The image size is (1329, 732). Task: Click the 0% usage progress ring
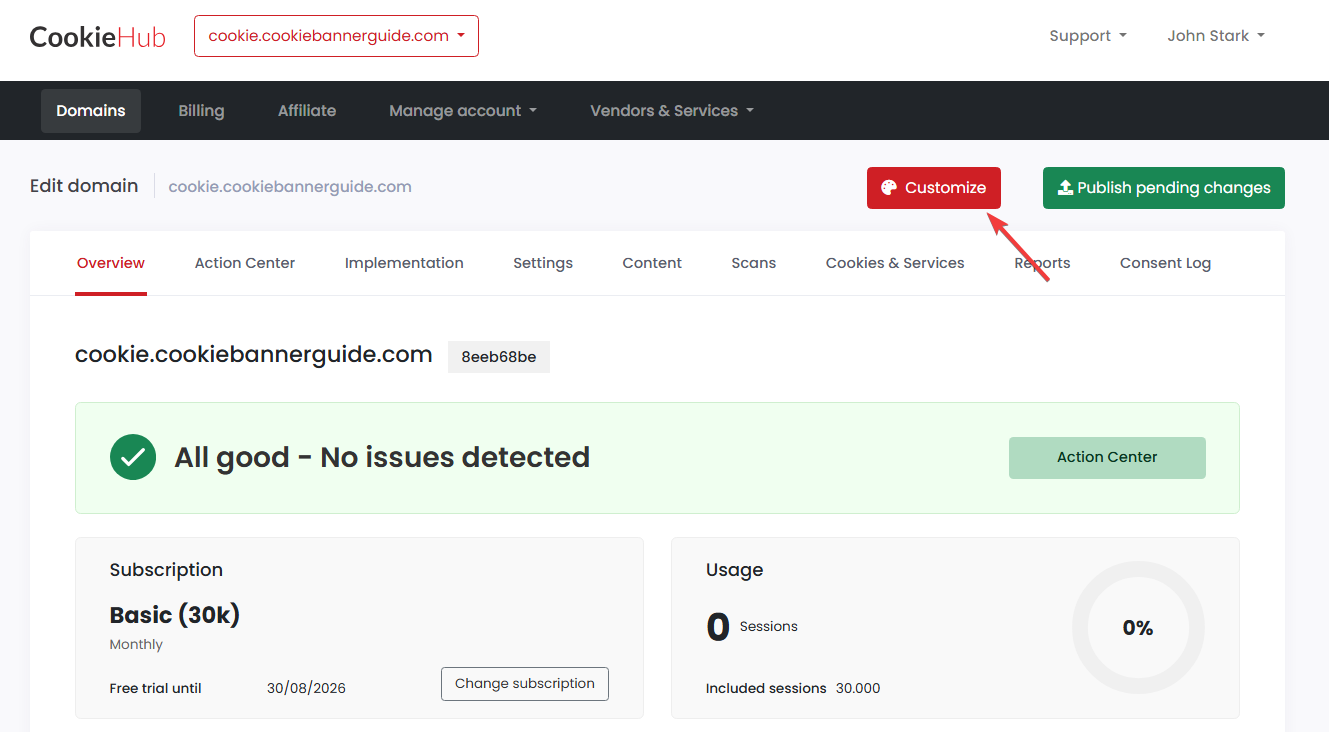click(x=1138, y=628)
